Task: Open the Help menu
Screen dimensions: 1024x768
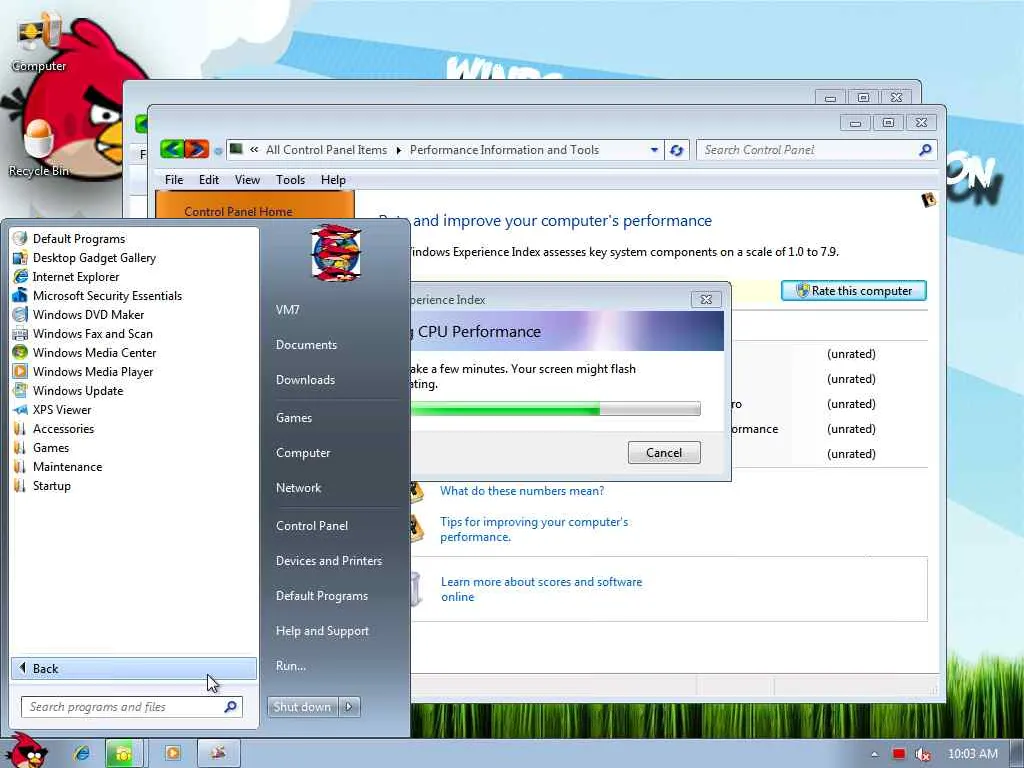Action: [x=333, y=180]
